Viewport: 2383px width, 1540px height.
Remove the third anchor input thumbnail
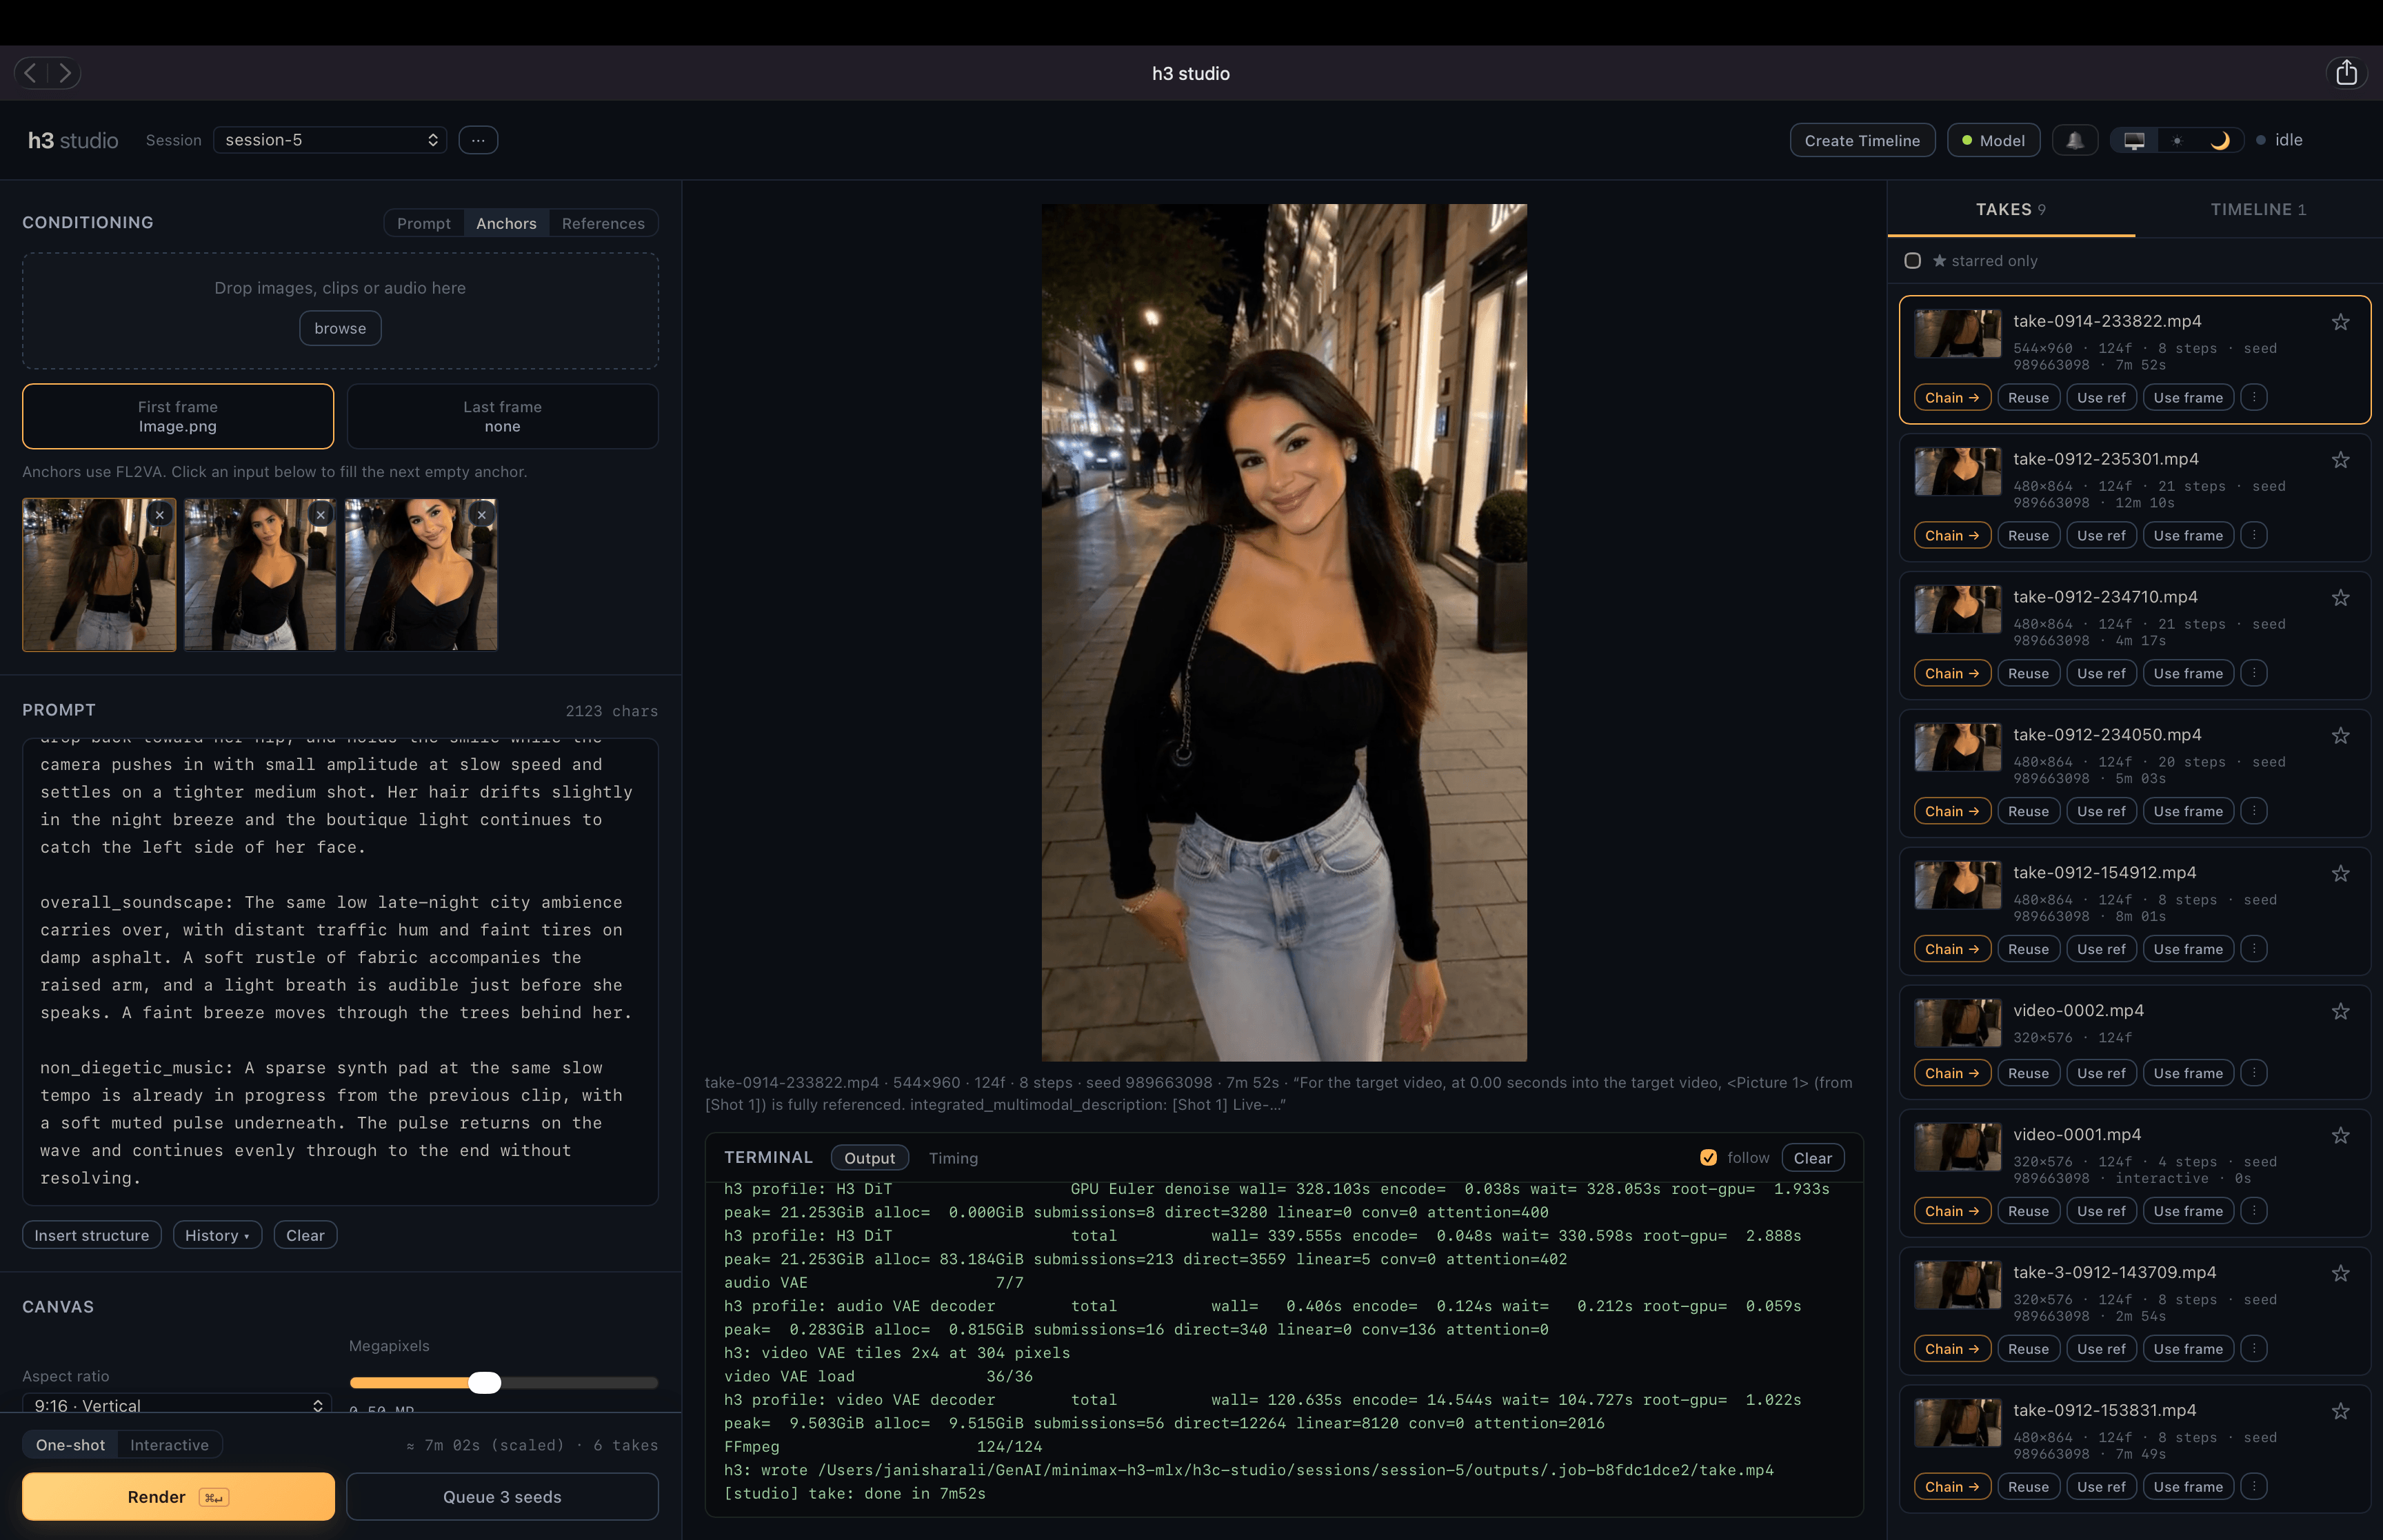[x=482, y=515]
